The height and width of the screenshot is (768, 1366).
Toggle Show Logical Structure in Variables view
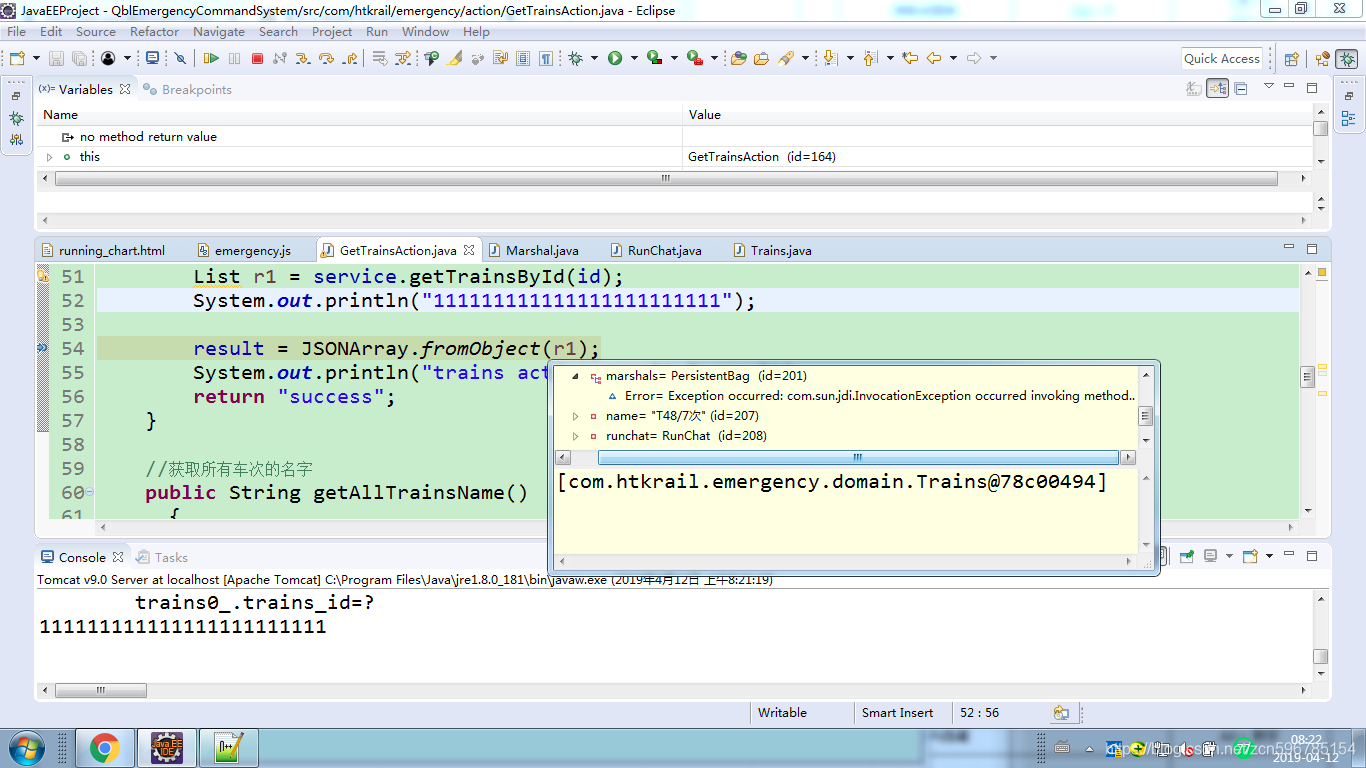pyautogui.click(x=1217, y=89)
